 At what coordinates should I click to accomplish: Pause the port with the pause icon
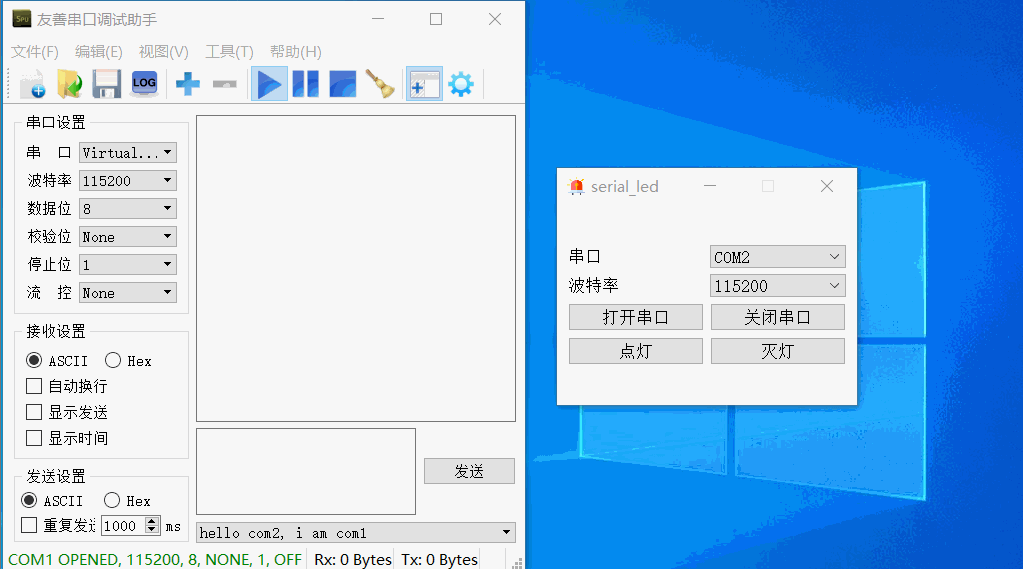click(306, 84)
